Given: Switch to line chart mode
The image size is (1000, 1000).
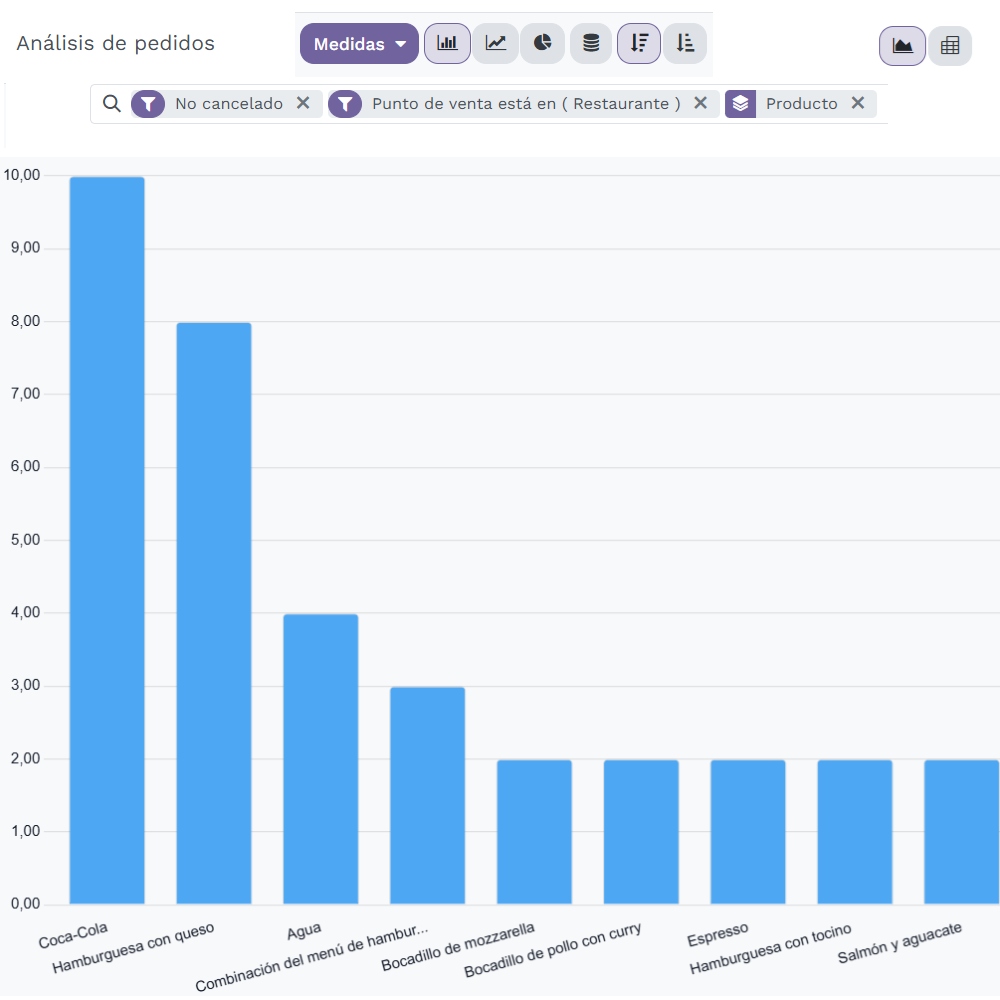Looking at the screenshot, I should coord(495,44).
